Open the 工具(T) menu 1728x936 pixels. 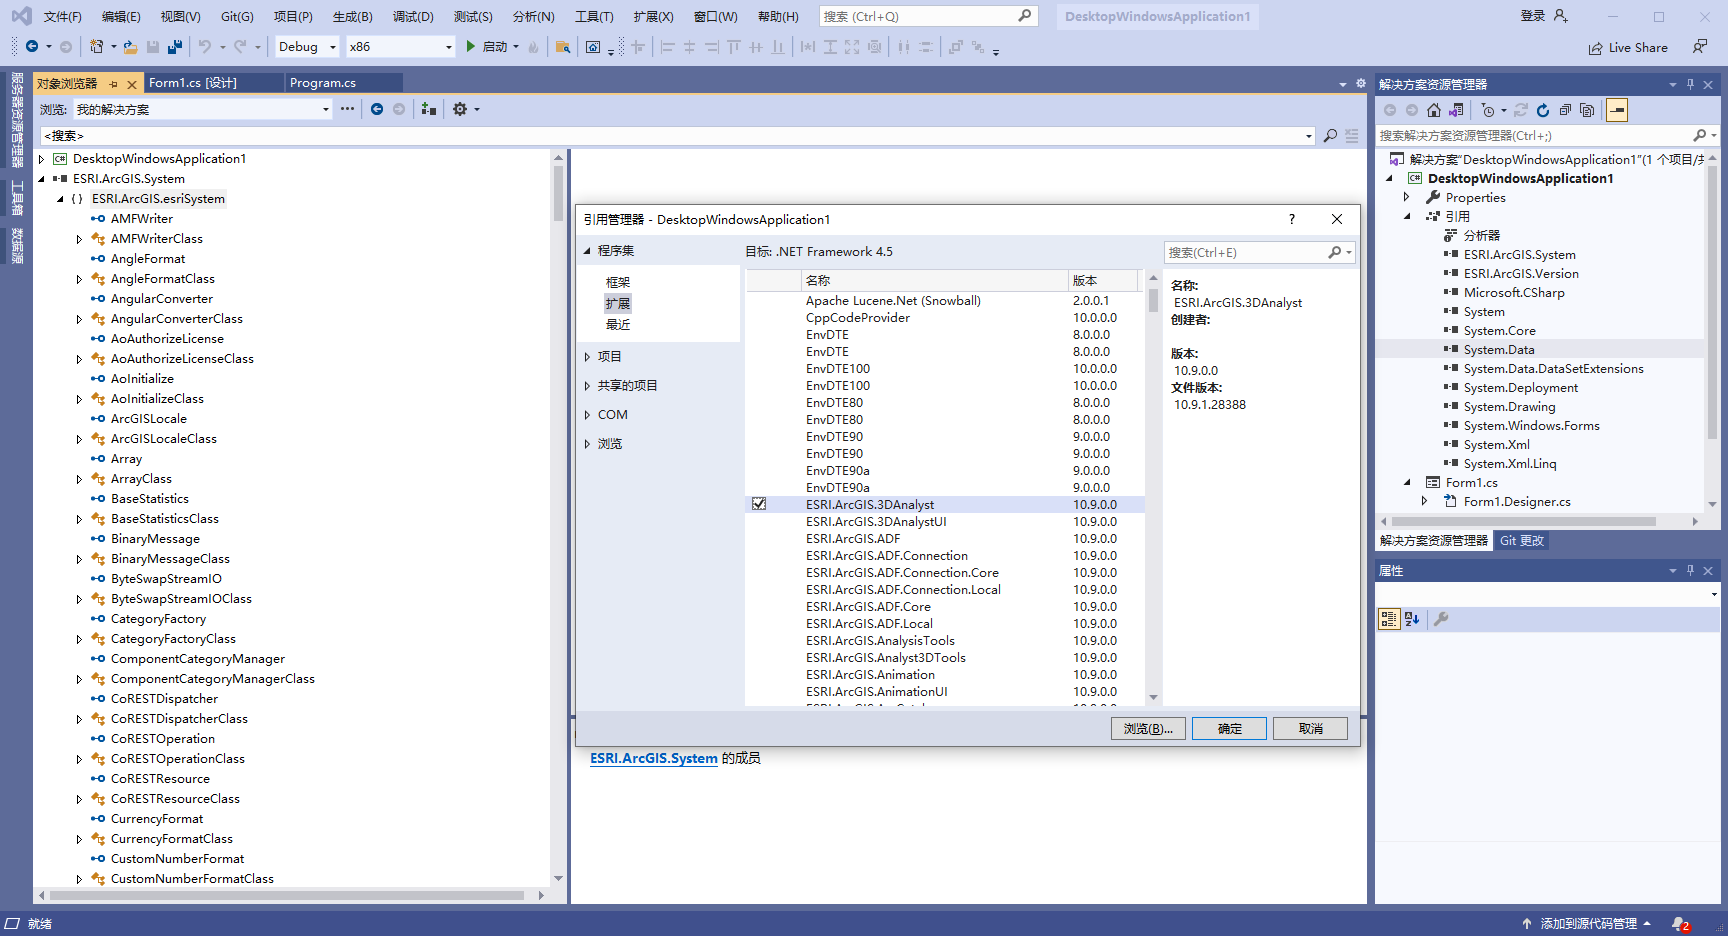point(594,16)
